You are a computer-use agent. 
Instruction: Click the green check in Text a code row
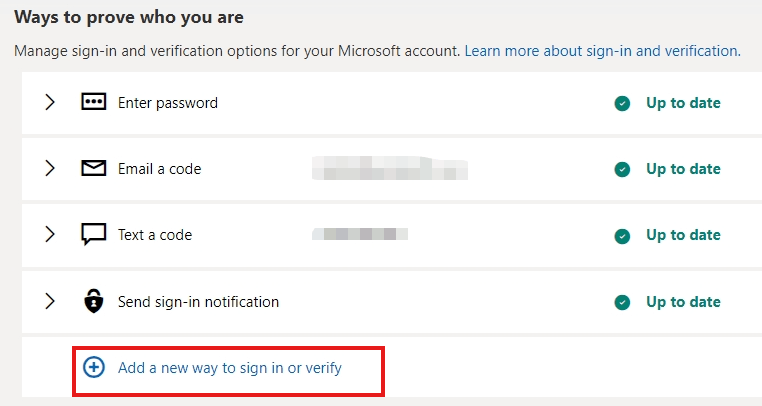coord(622,236)
